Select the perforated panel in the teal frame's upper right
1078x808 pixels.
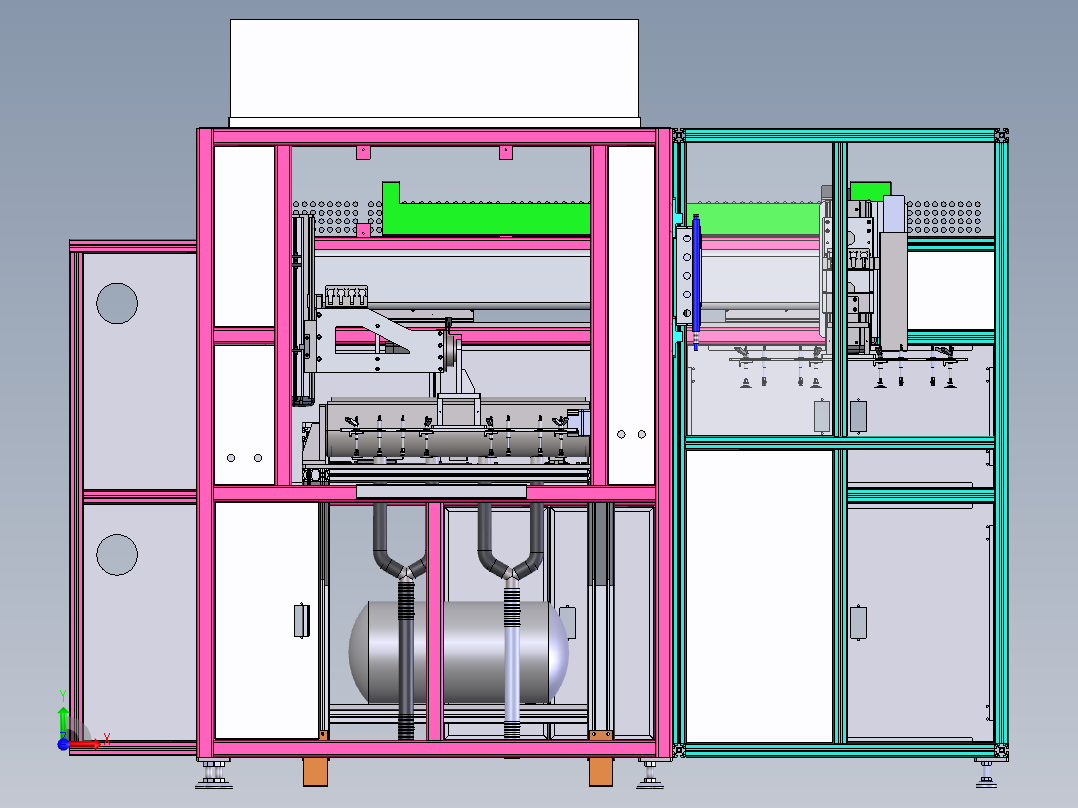pyautogui.click(x=945, y=217)
